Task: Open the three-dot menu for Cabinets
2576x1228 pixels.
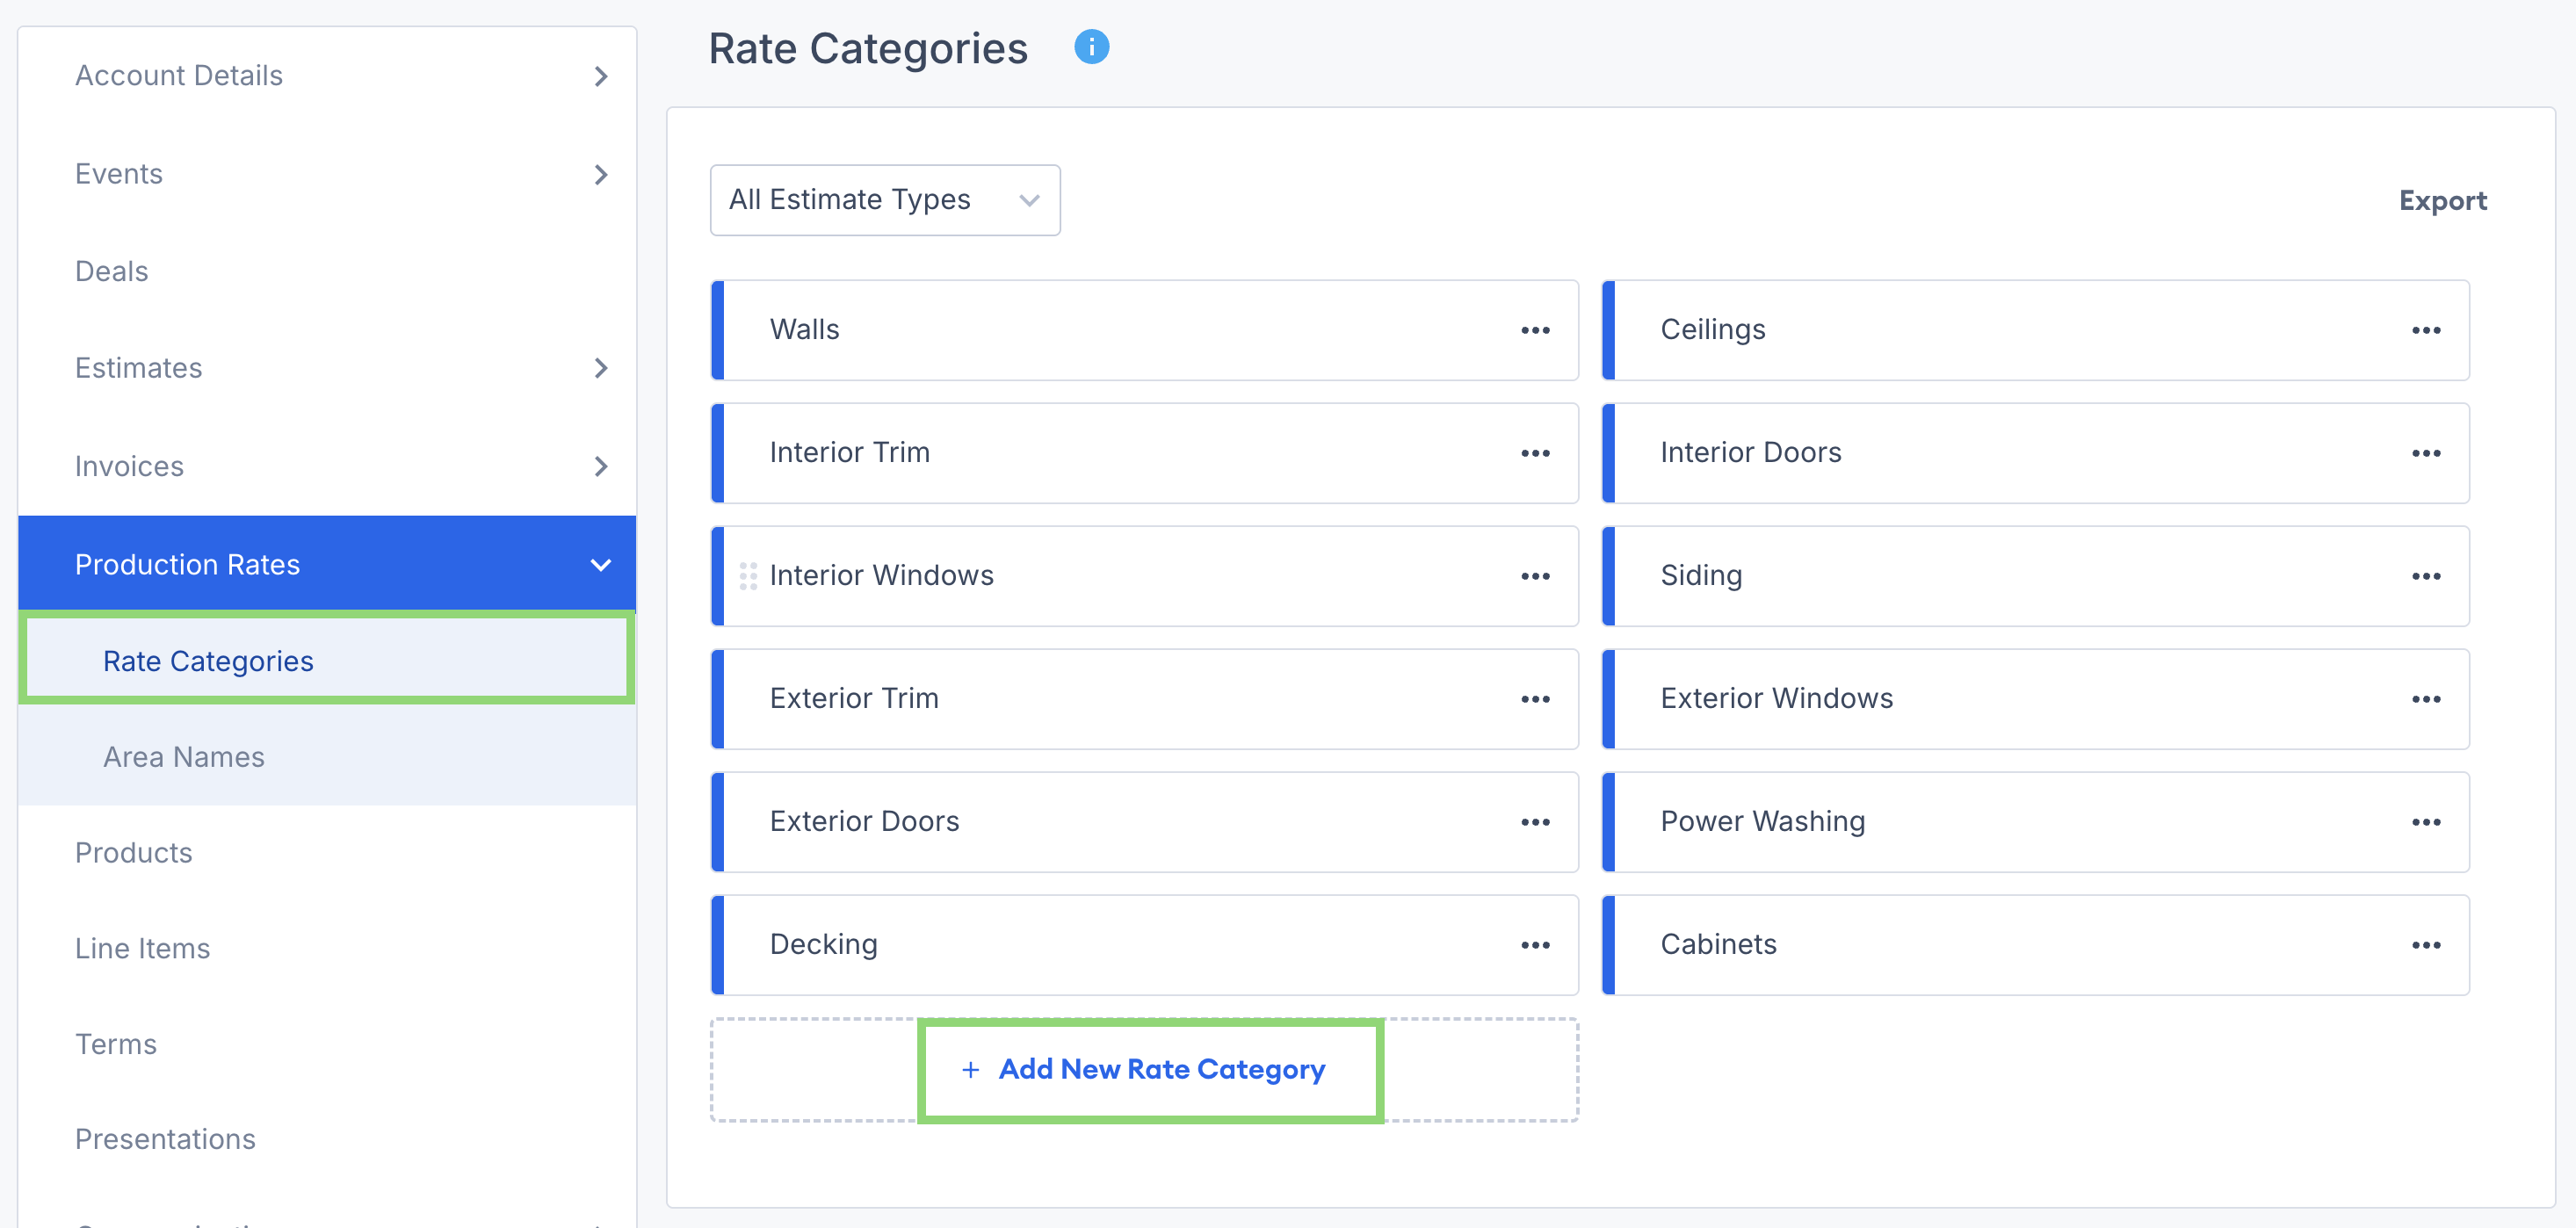Action: tap(2426, 945)
